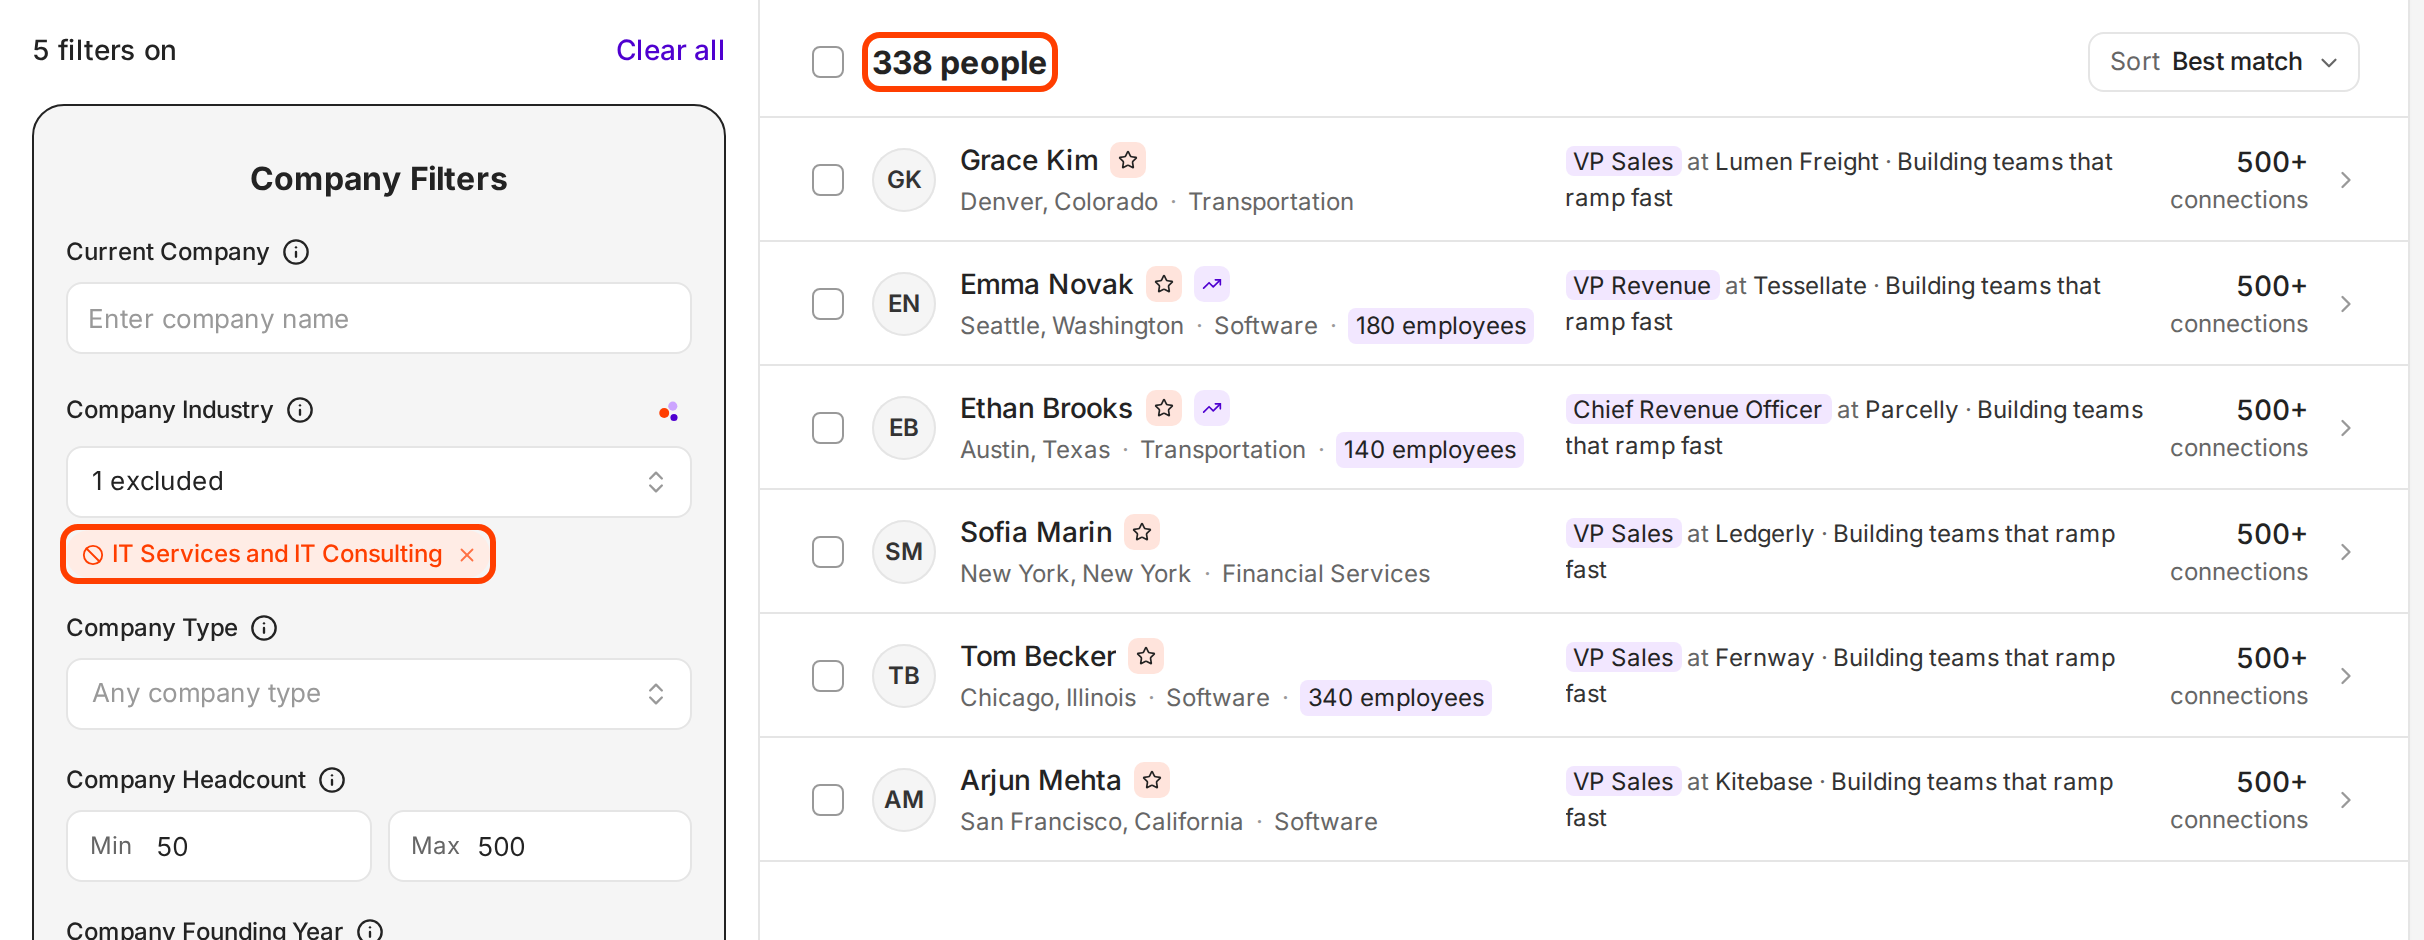2424x940 pixels.
Task: Click the star icon next to Tom Becker
Action: [1146, 656]
